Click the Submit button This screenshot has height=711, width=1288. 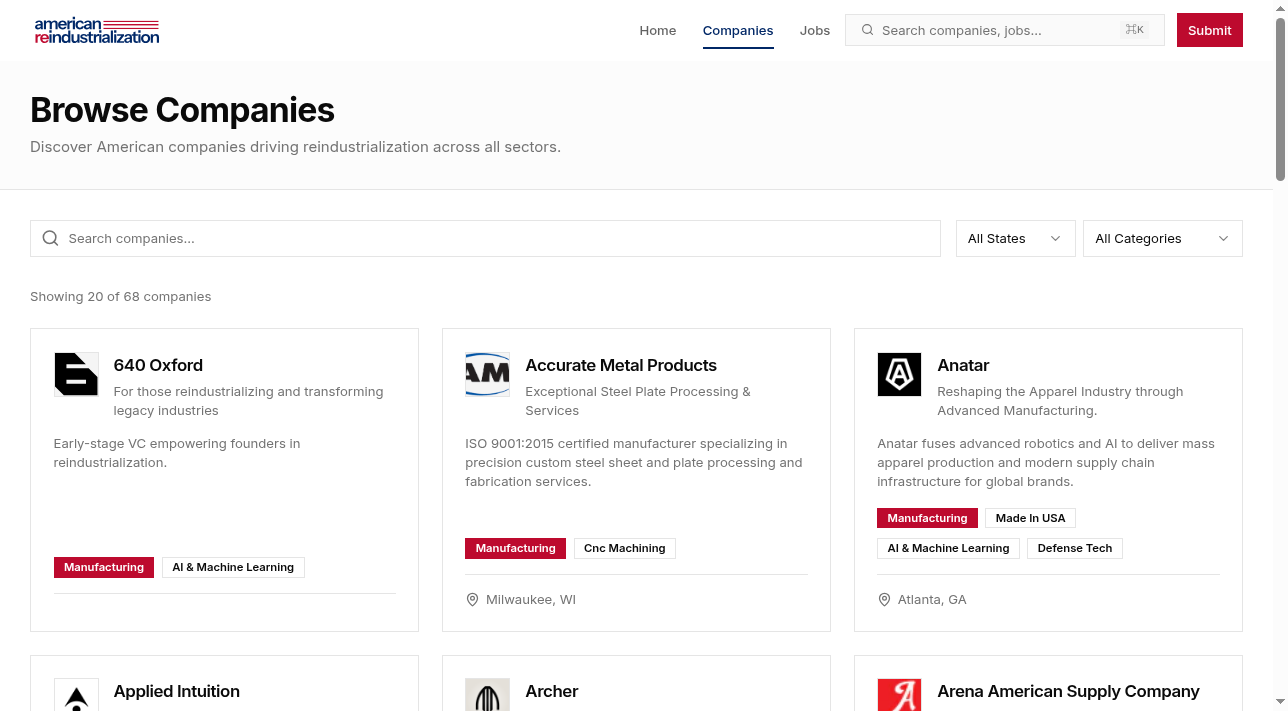click(1210, 30)
